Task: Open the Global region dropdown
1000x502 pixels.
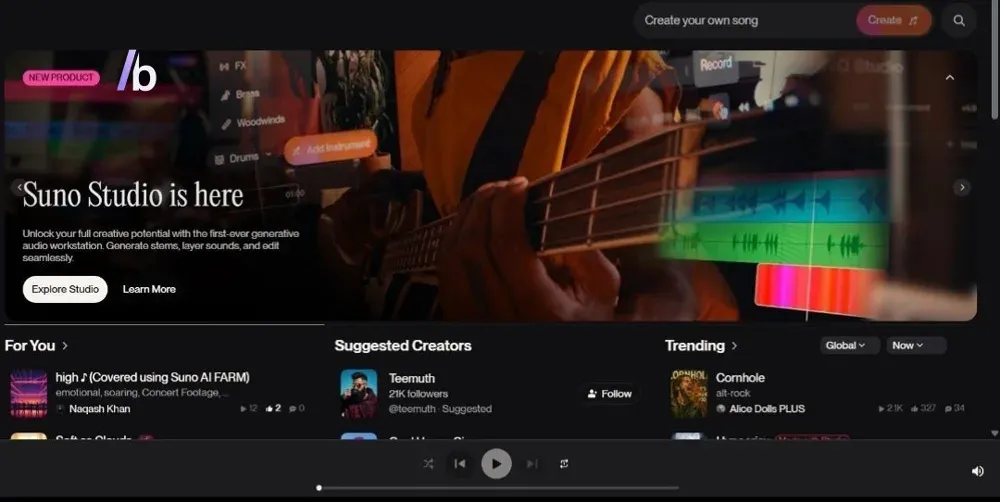Action: click(849, 345)
